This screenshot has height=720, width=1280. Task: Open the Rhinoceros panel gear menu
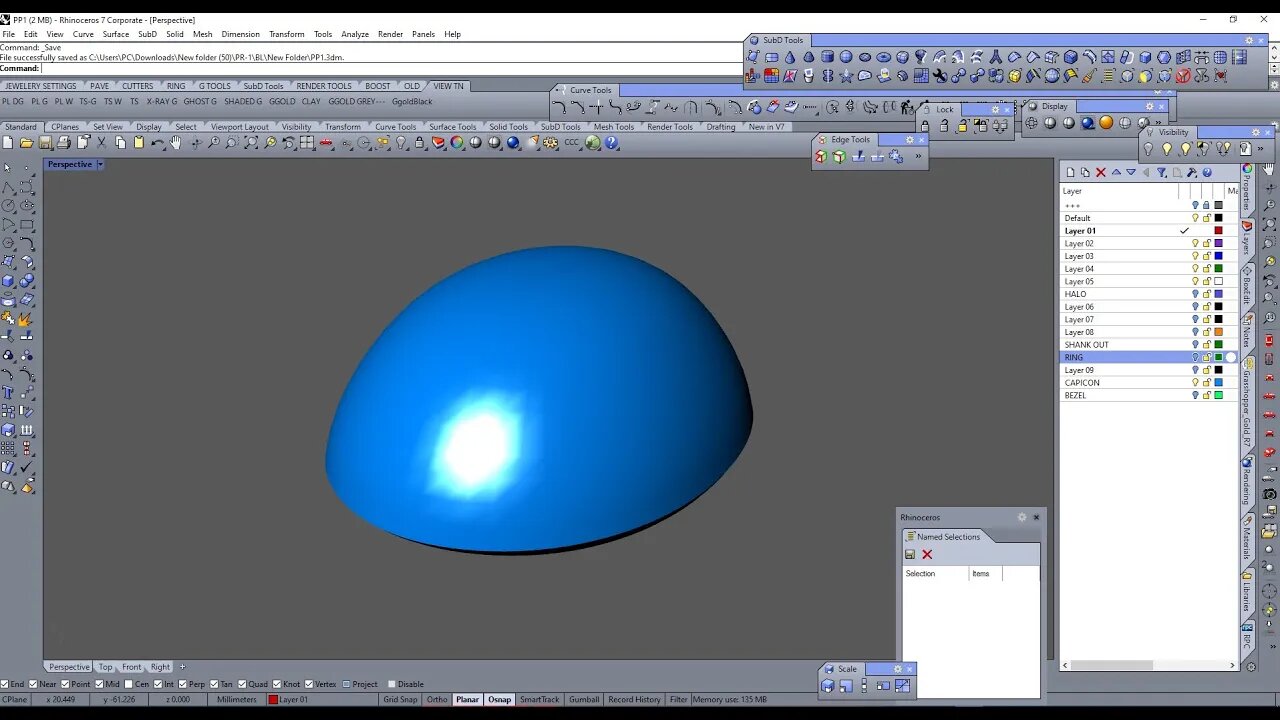(1022, 517)
